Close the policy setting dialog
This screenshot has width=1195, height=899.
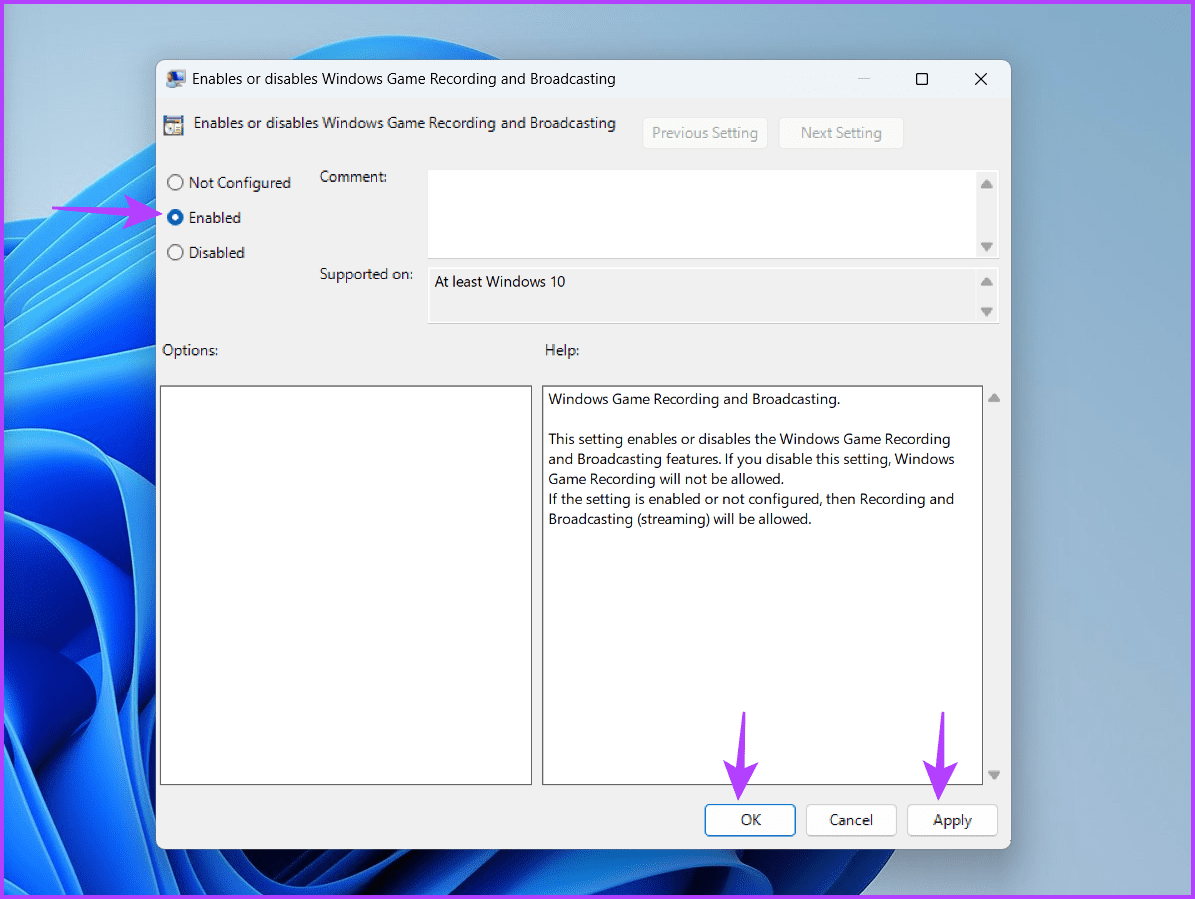(x=981, y=79)
